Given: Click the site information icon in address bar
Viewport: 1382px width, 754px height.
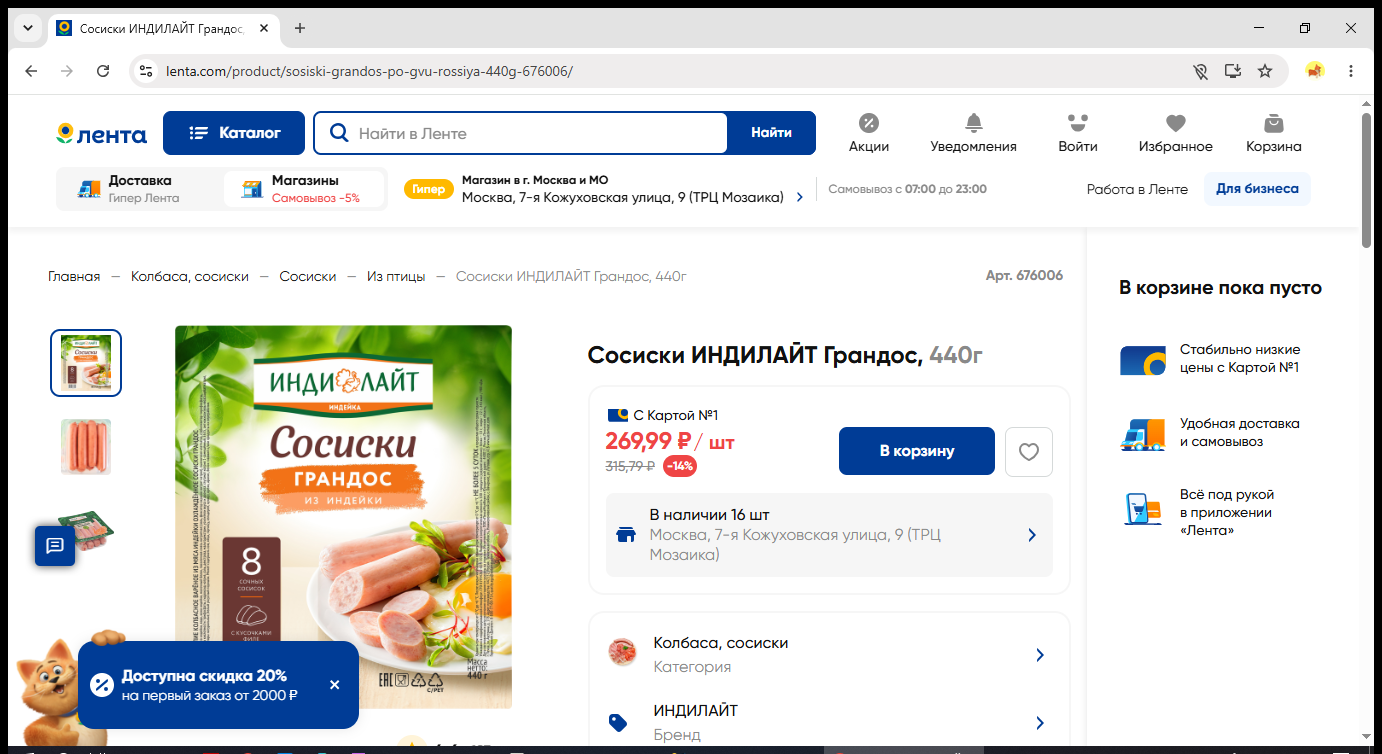Looking at the screenshot, I should [x=147, y=71].
